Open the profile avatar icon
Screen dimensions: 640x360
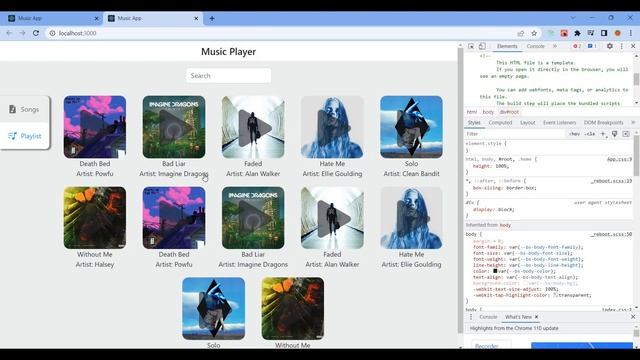[618, 33]
